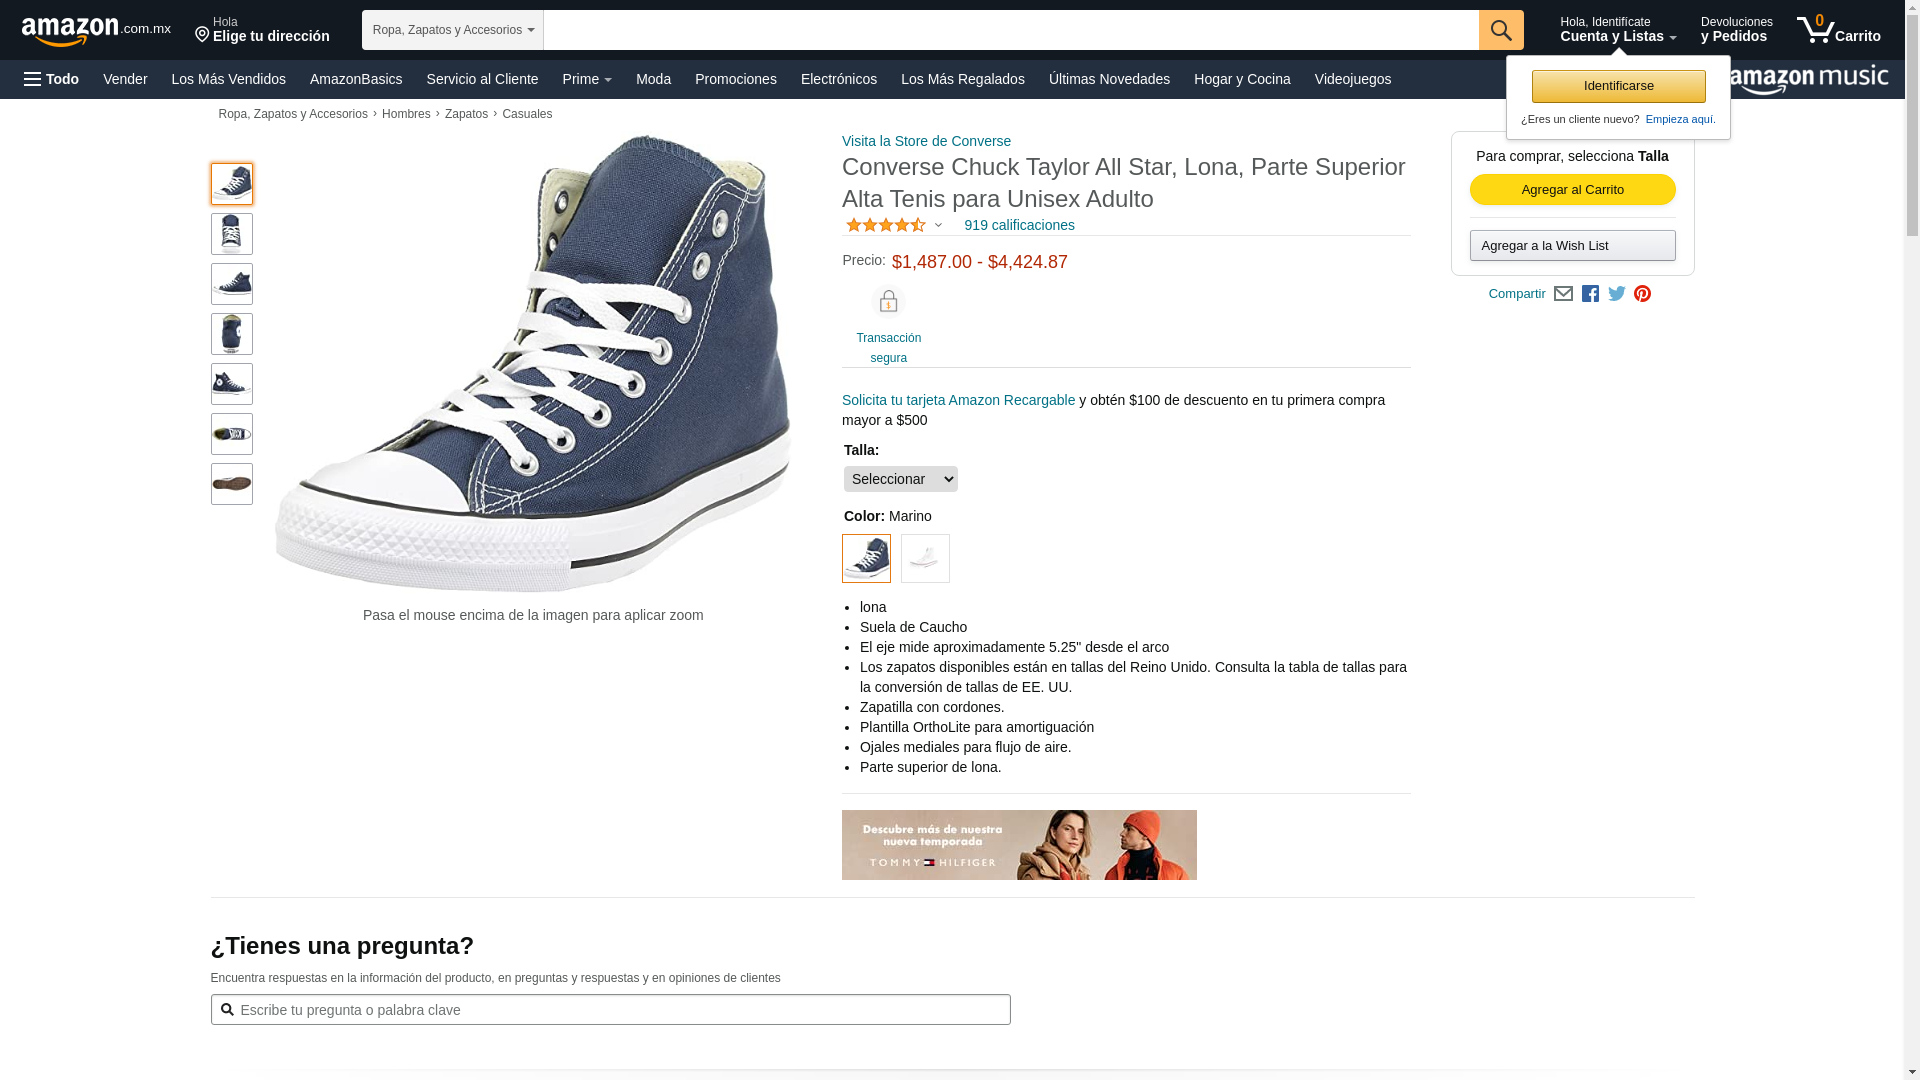This screenshot has height=1080, width=1920.
Task: Share product via email icon
Action: [x=1563, y=294]
